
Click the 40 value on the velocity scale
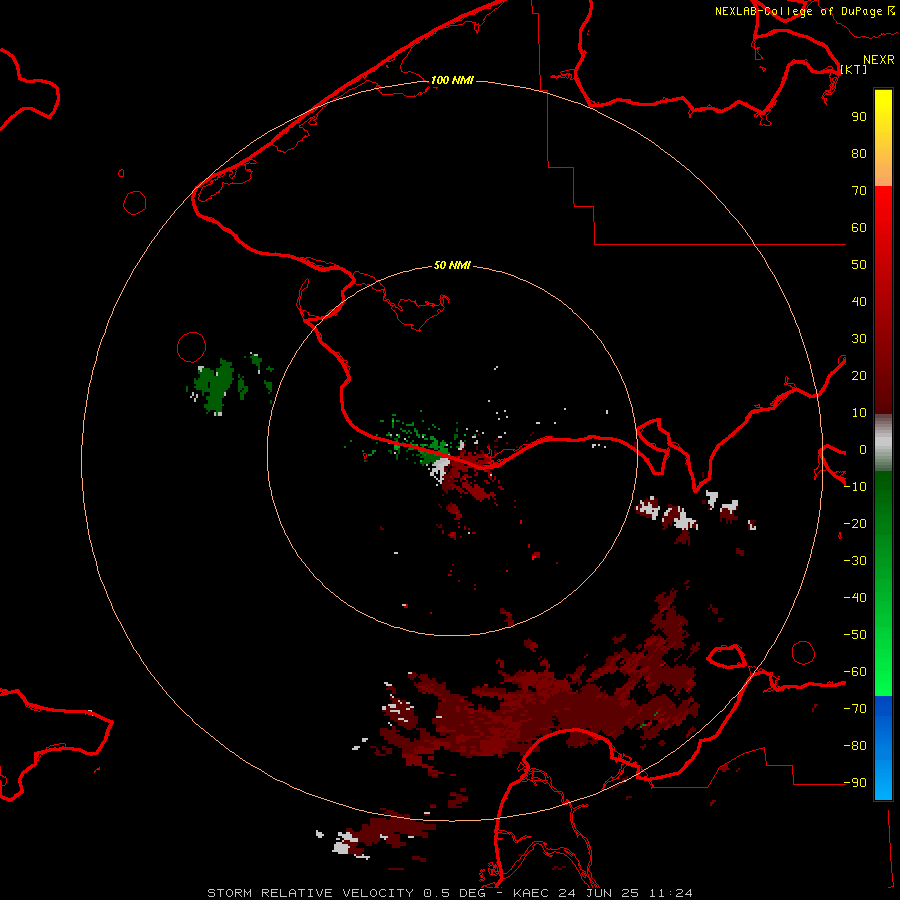[859, 301]
